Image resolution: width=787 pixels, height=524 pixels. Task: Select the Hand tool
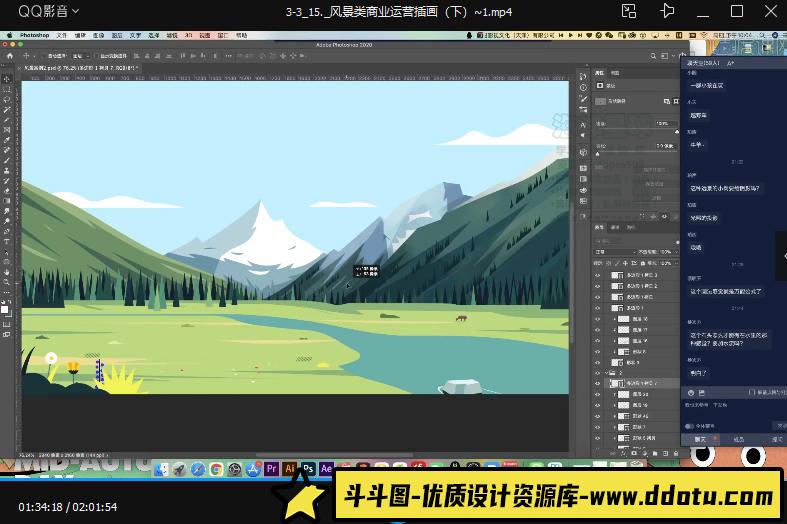pos(7,272)
